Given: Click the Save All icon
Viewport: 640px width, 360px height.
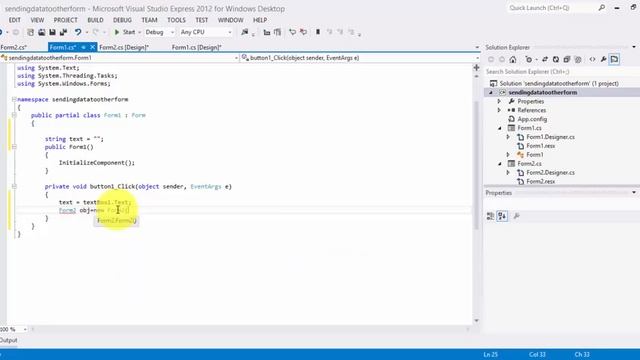Looking at the screenshot, I should coord(63,32).
